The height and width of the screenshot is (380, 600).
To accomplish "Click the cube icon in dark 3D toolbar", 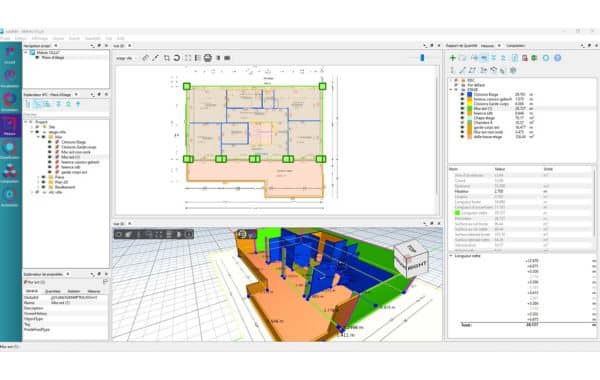I will (129, 234).
